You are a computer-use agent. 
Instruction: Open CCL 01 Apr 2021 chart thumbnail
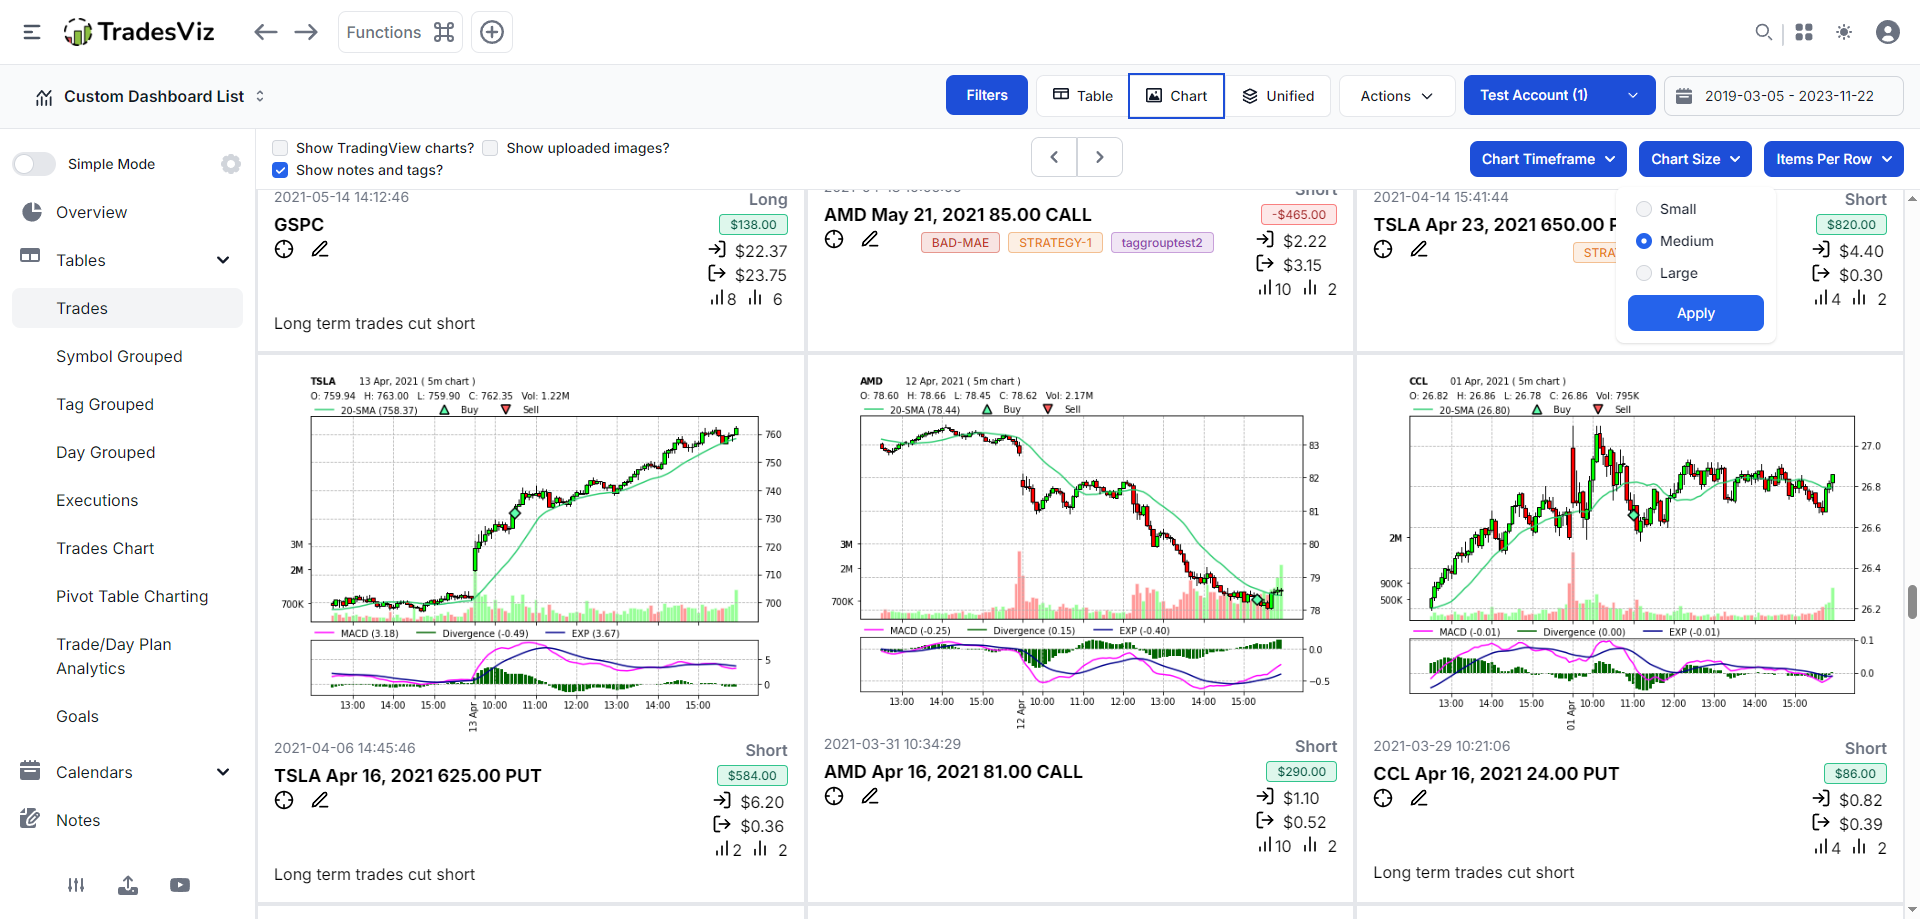click(1630, 550)
